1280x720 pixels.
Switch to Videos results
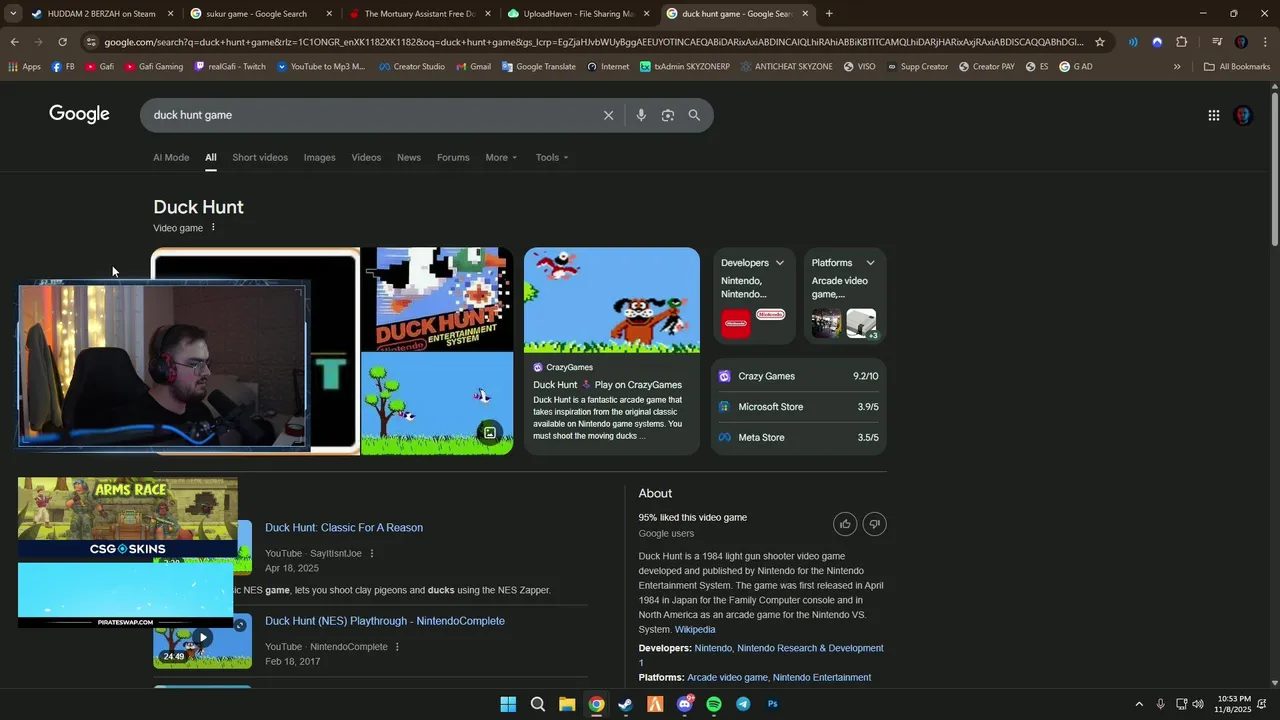[x=366, y=157]
